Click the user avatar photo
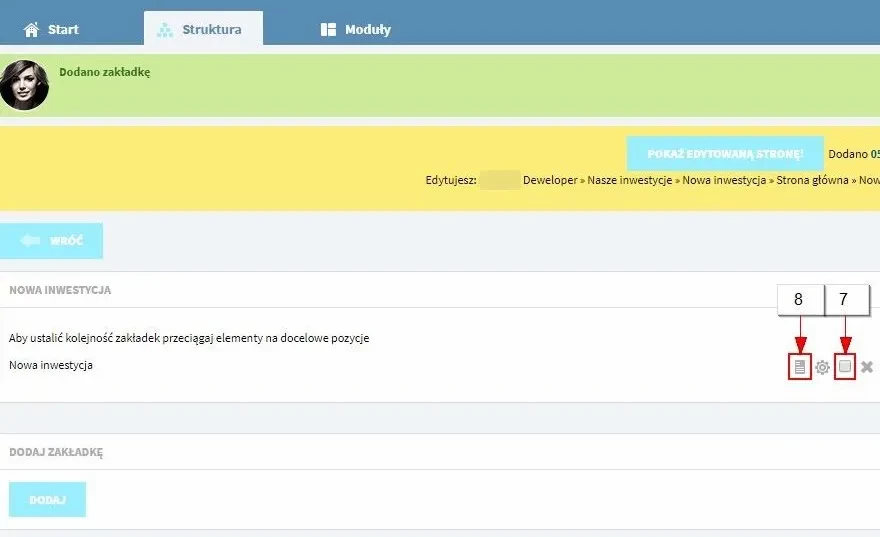This screenshot has height=537, width=880. click(x=24, y=85)
